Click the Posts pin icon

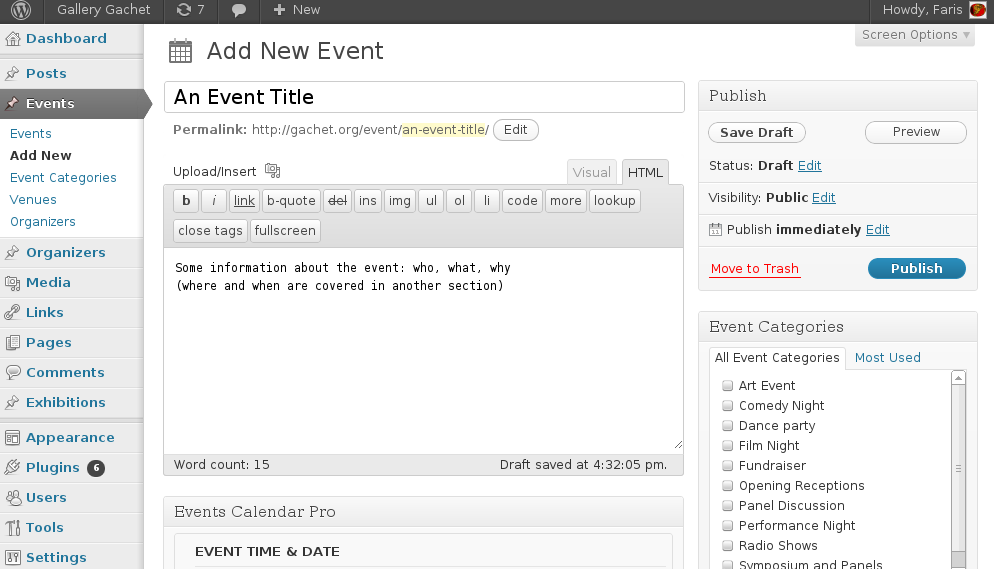click(12, 74)
